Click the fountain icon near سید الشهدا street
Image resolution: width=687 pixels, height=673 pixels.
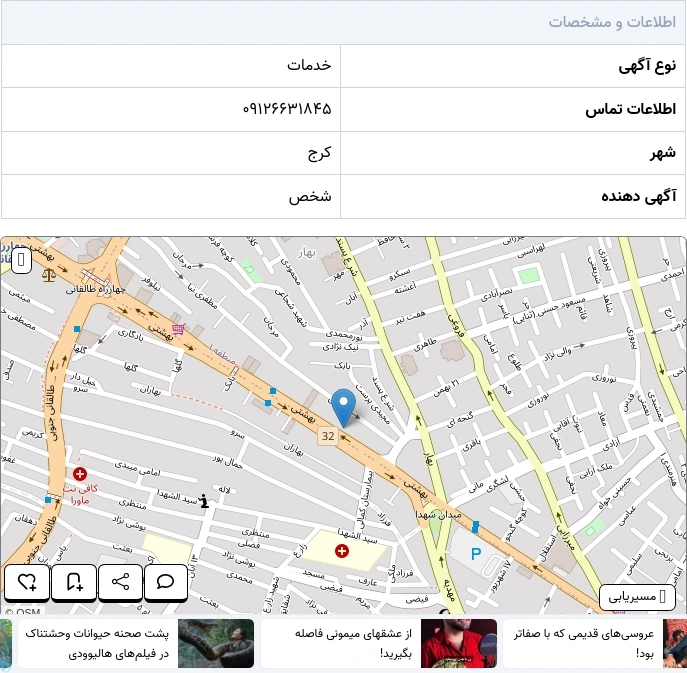[x=203, y=501]
